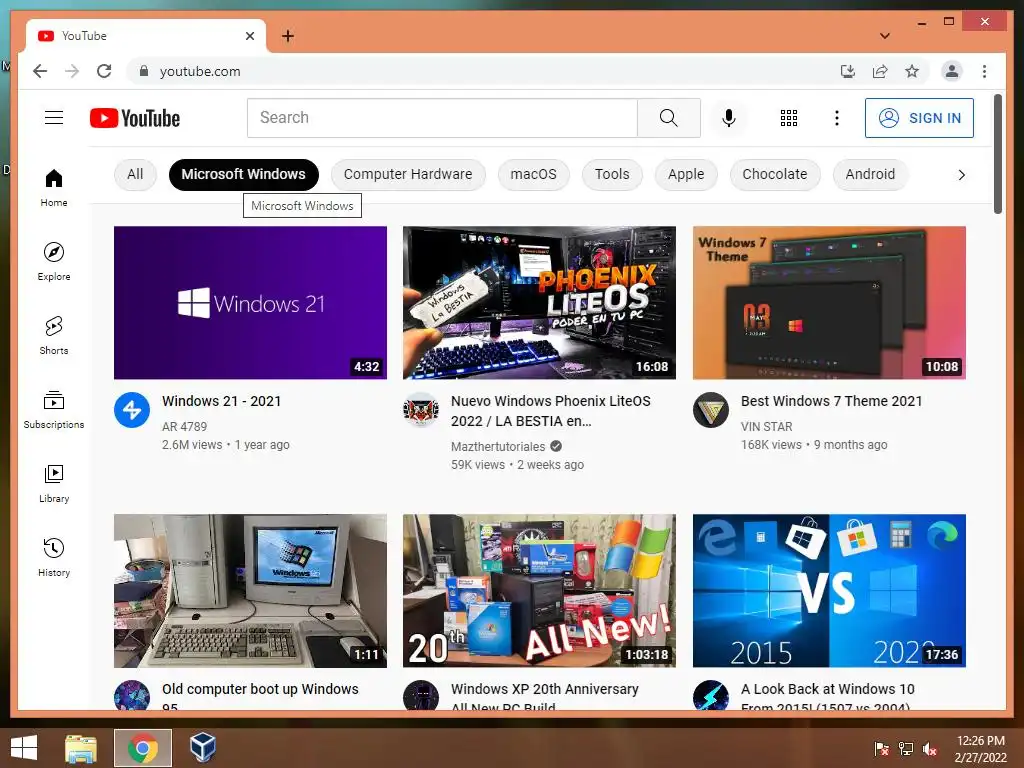
Task: Select the Android chip
Action: 870,174
